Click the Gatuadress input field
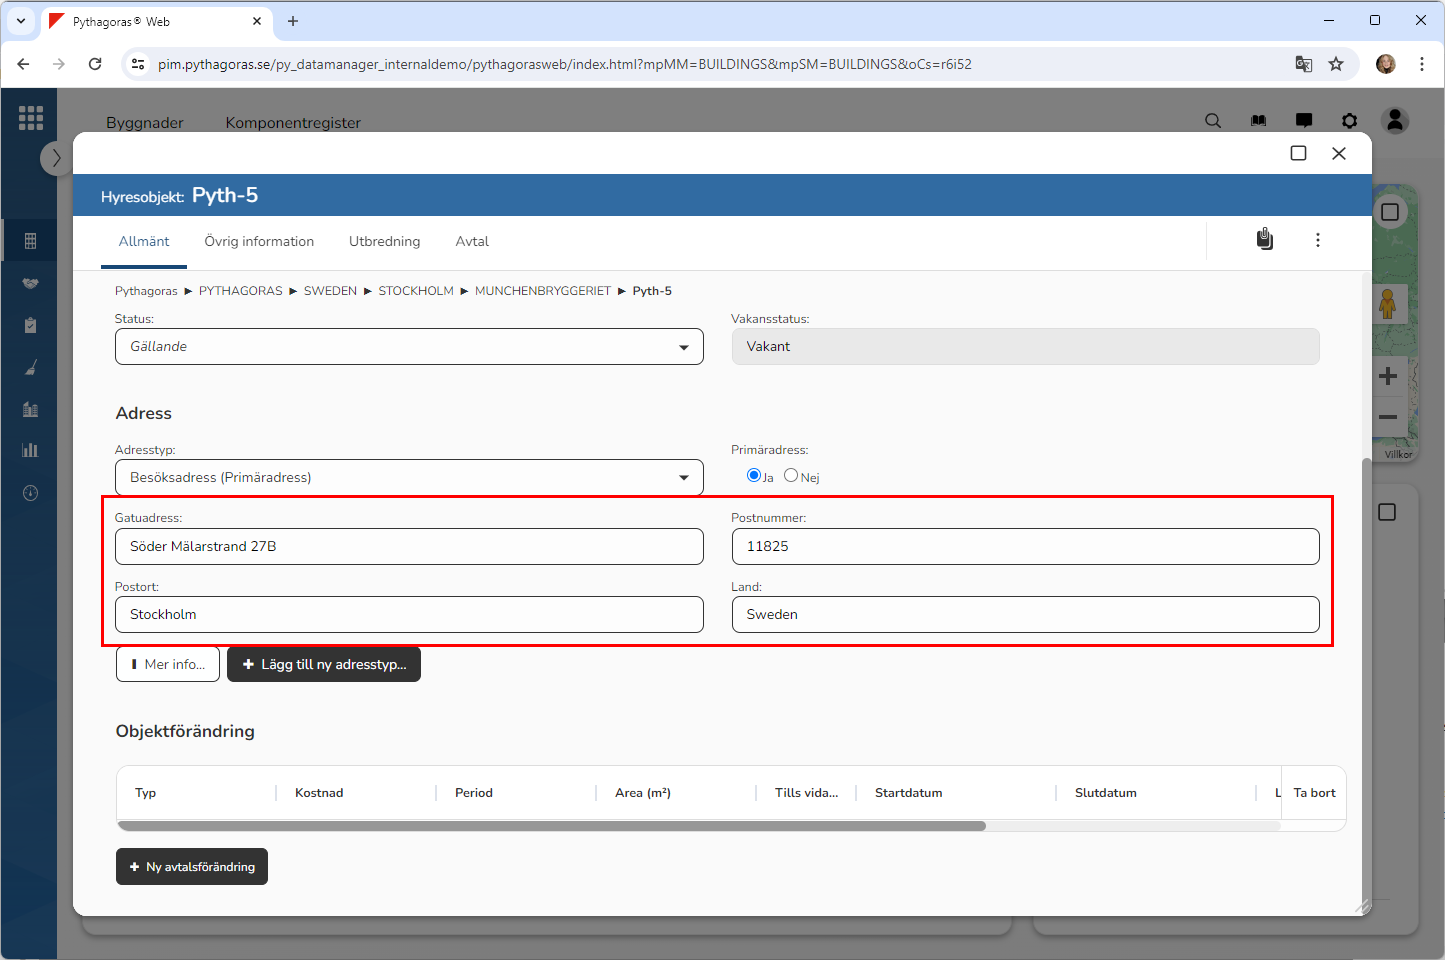1445x960 pixels. pyautogui.click(x=409, y=547)
